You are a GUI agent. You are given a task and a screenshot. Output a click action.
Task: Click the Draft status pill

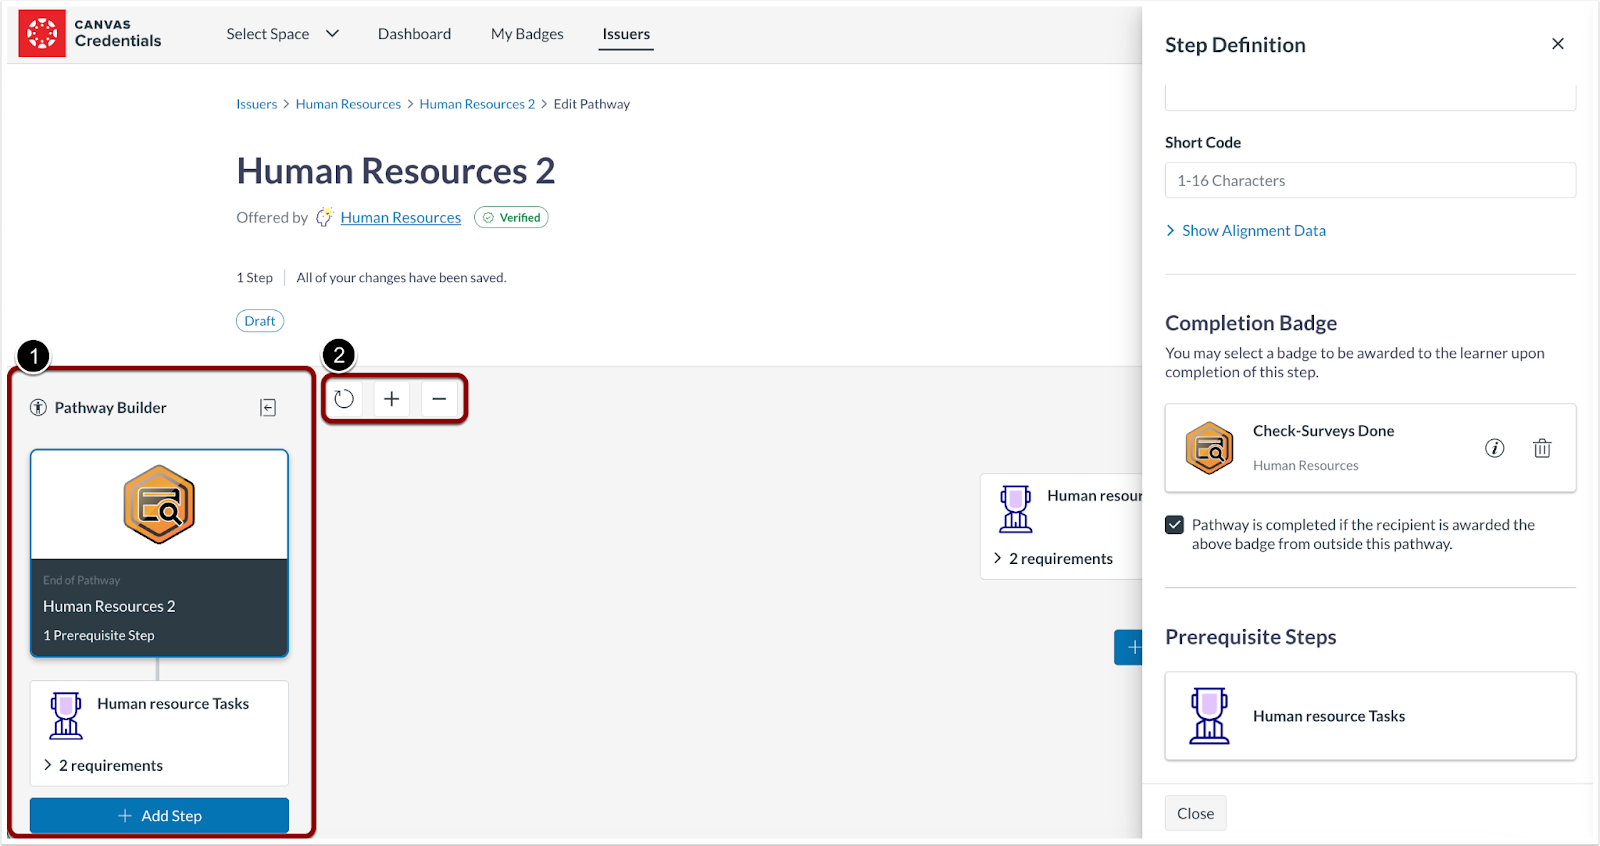pos(260,321)
